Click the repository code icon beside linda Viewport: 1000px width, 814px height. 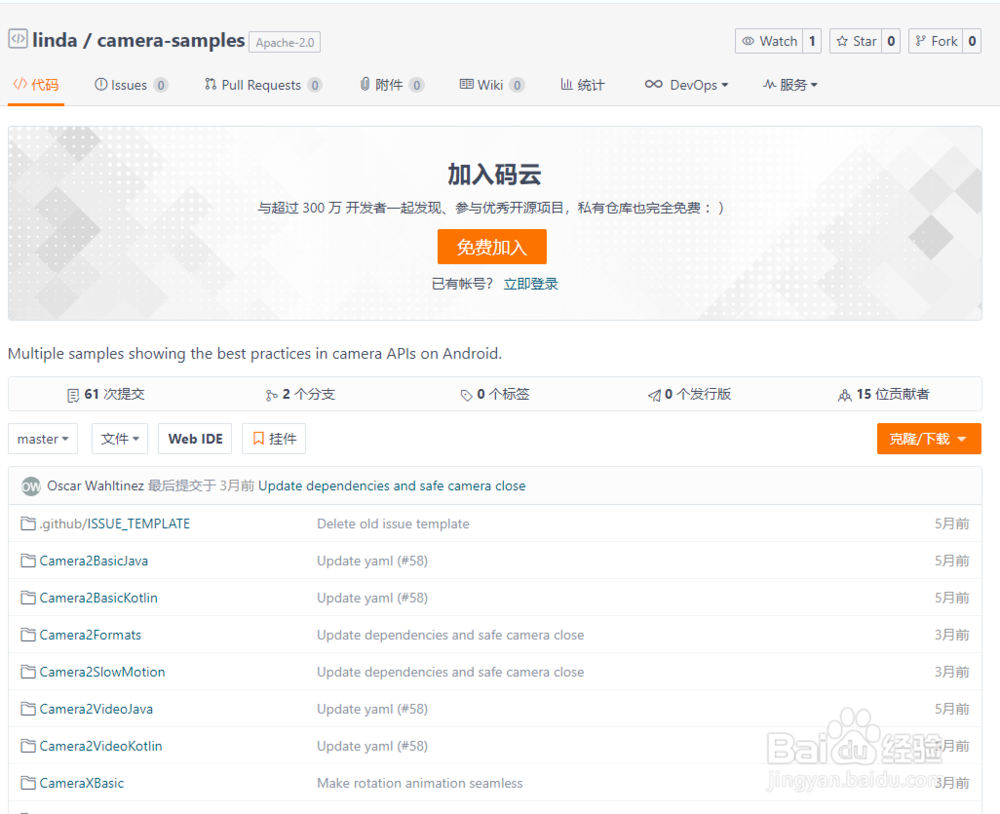pos(18,39)
